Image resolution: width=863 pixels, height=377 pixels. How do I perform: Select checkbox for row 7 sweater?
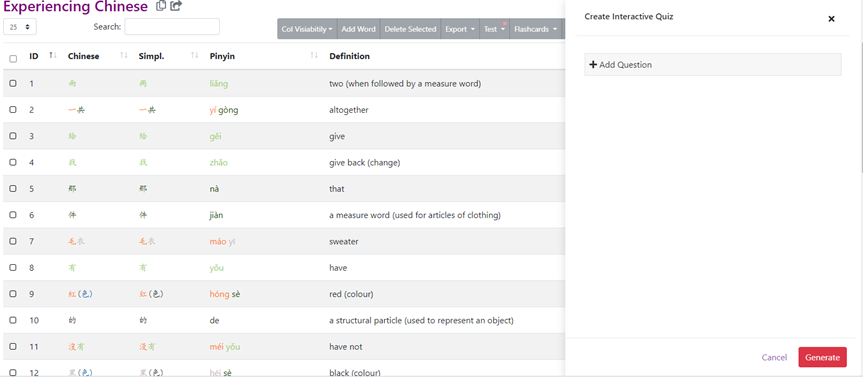point(13,241)
